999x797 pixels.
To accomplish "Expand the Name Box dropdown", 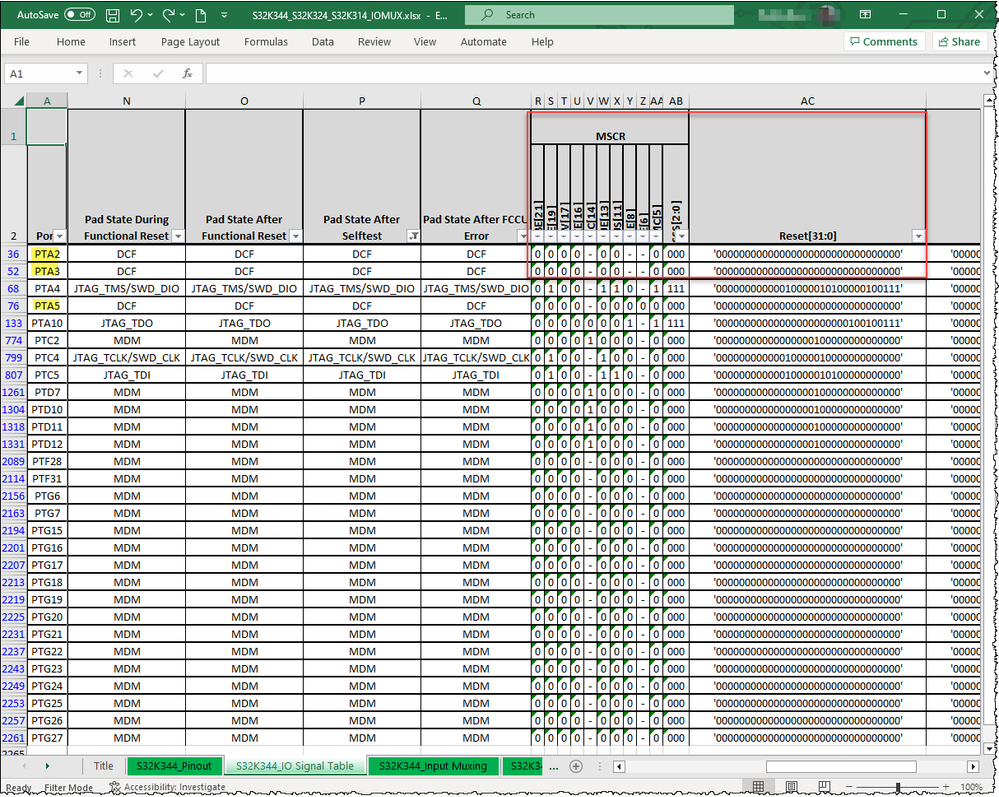I will [80, 74].
